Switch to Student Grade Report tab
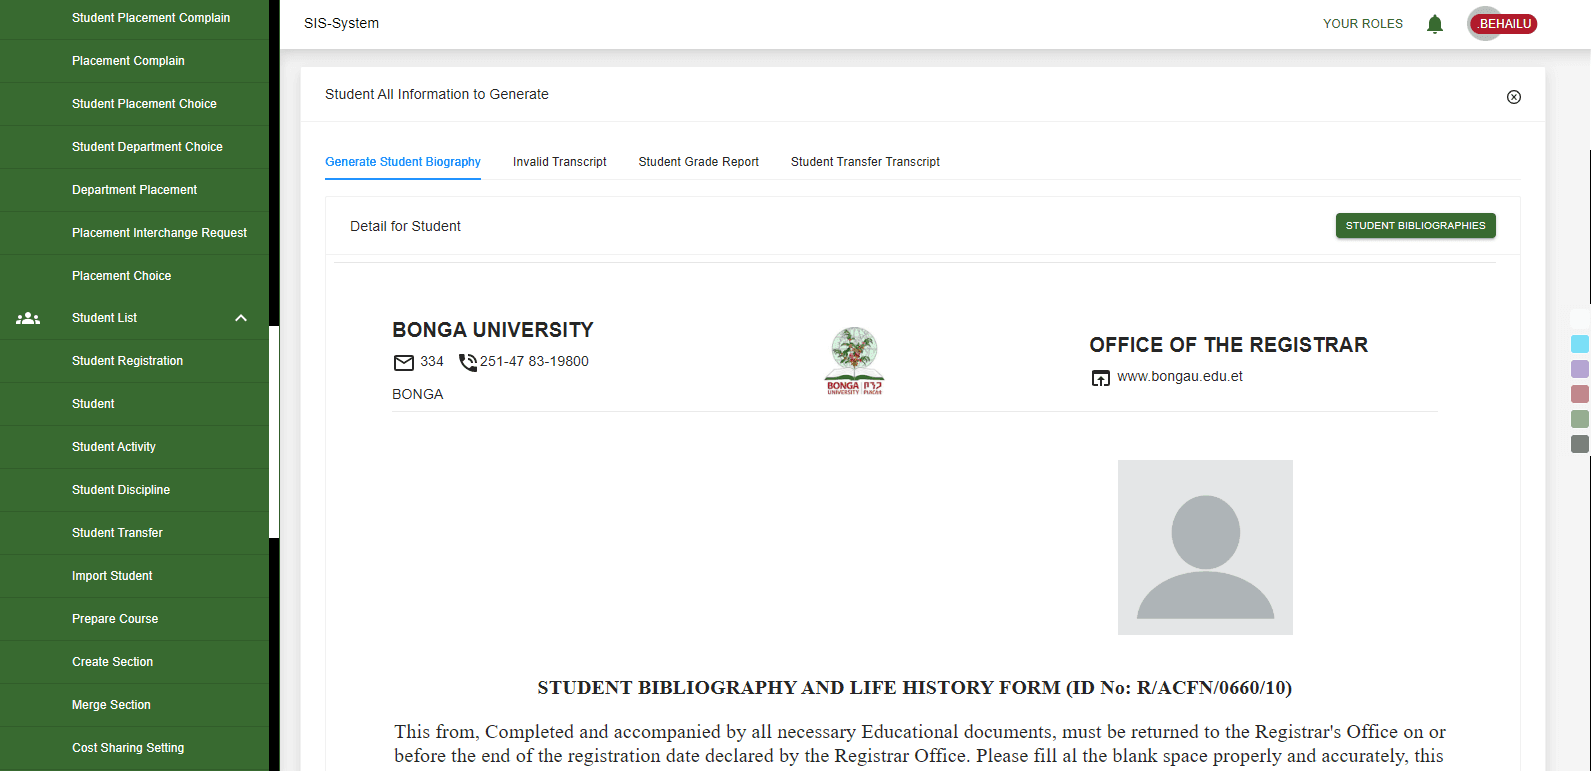 [x=699, y=162]
